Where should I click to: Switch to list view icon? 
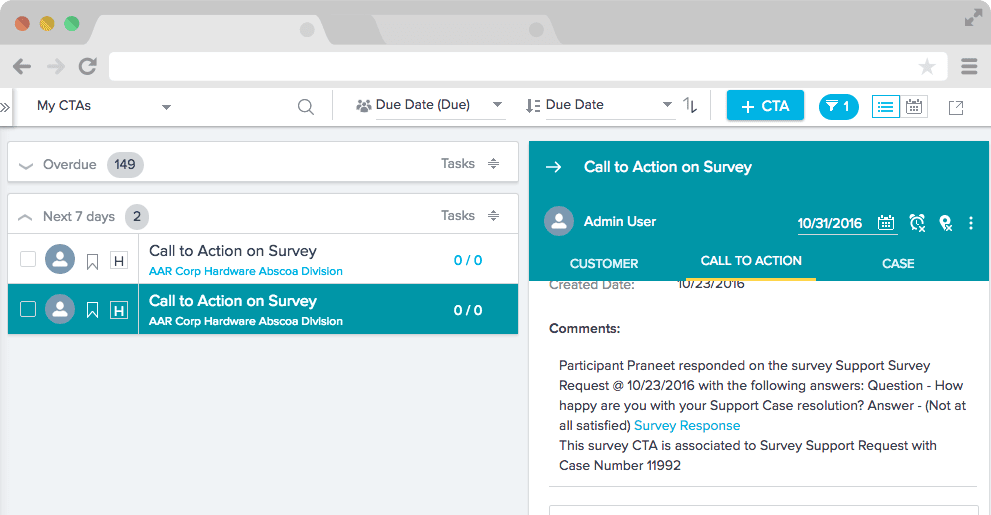coord(885,106)
